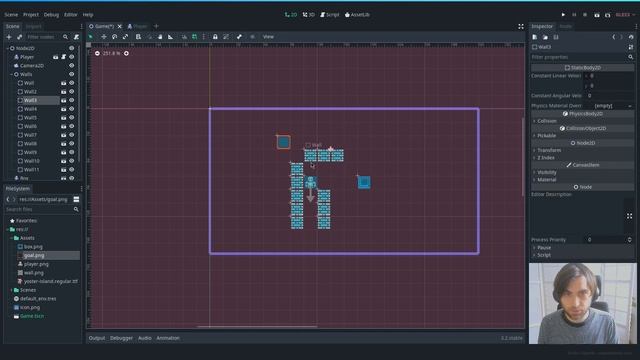This screenshot has width=640, height=360.
Task: Toggle grid snap
Action: (195, 37)
